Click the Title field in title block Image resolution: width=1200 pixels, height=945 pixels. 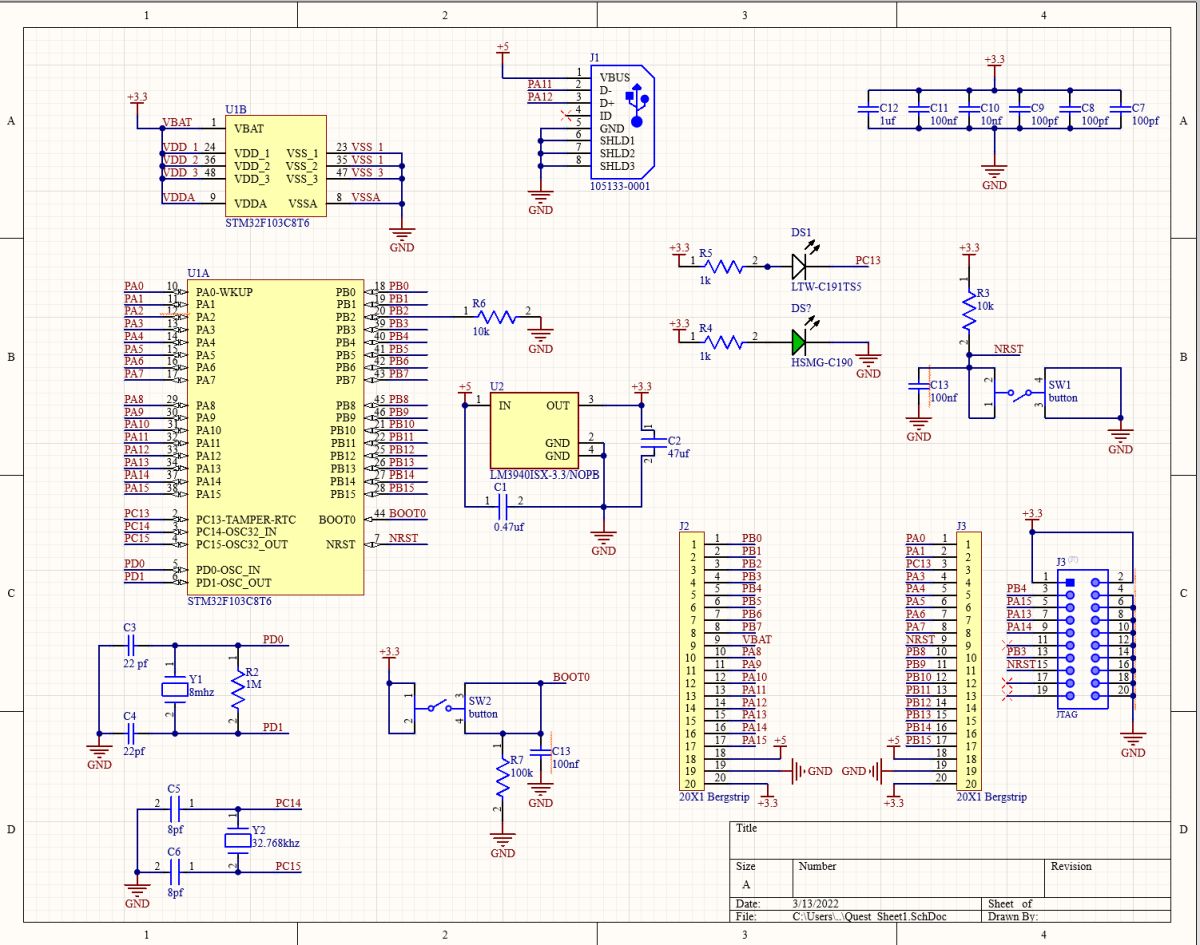pos(950,839)
